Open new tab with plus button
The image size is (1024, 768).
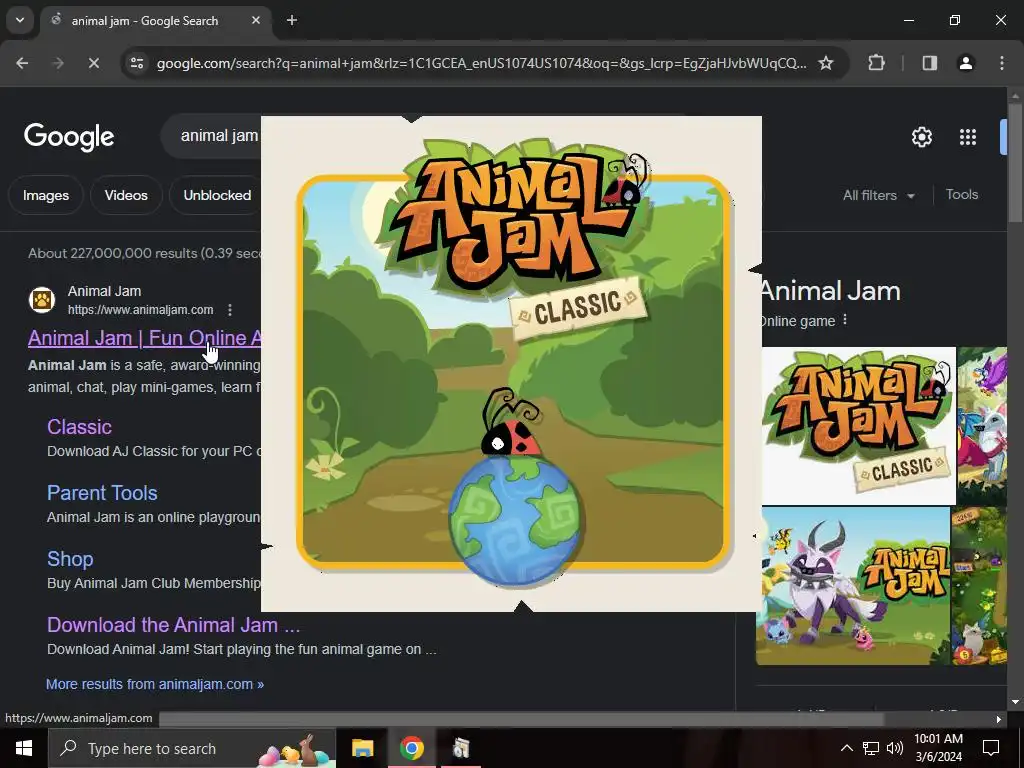pyautogui.click(x=292, y=20)
